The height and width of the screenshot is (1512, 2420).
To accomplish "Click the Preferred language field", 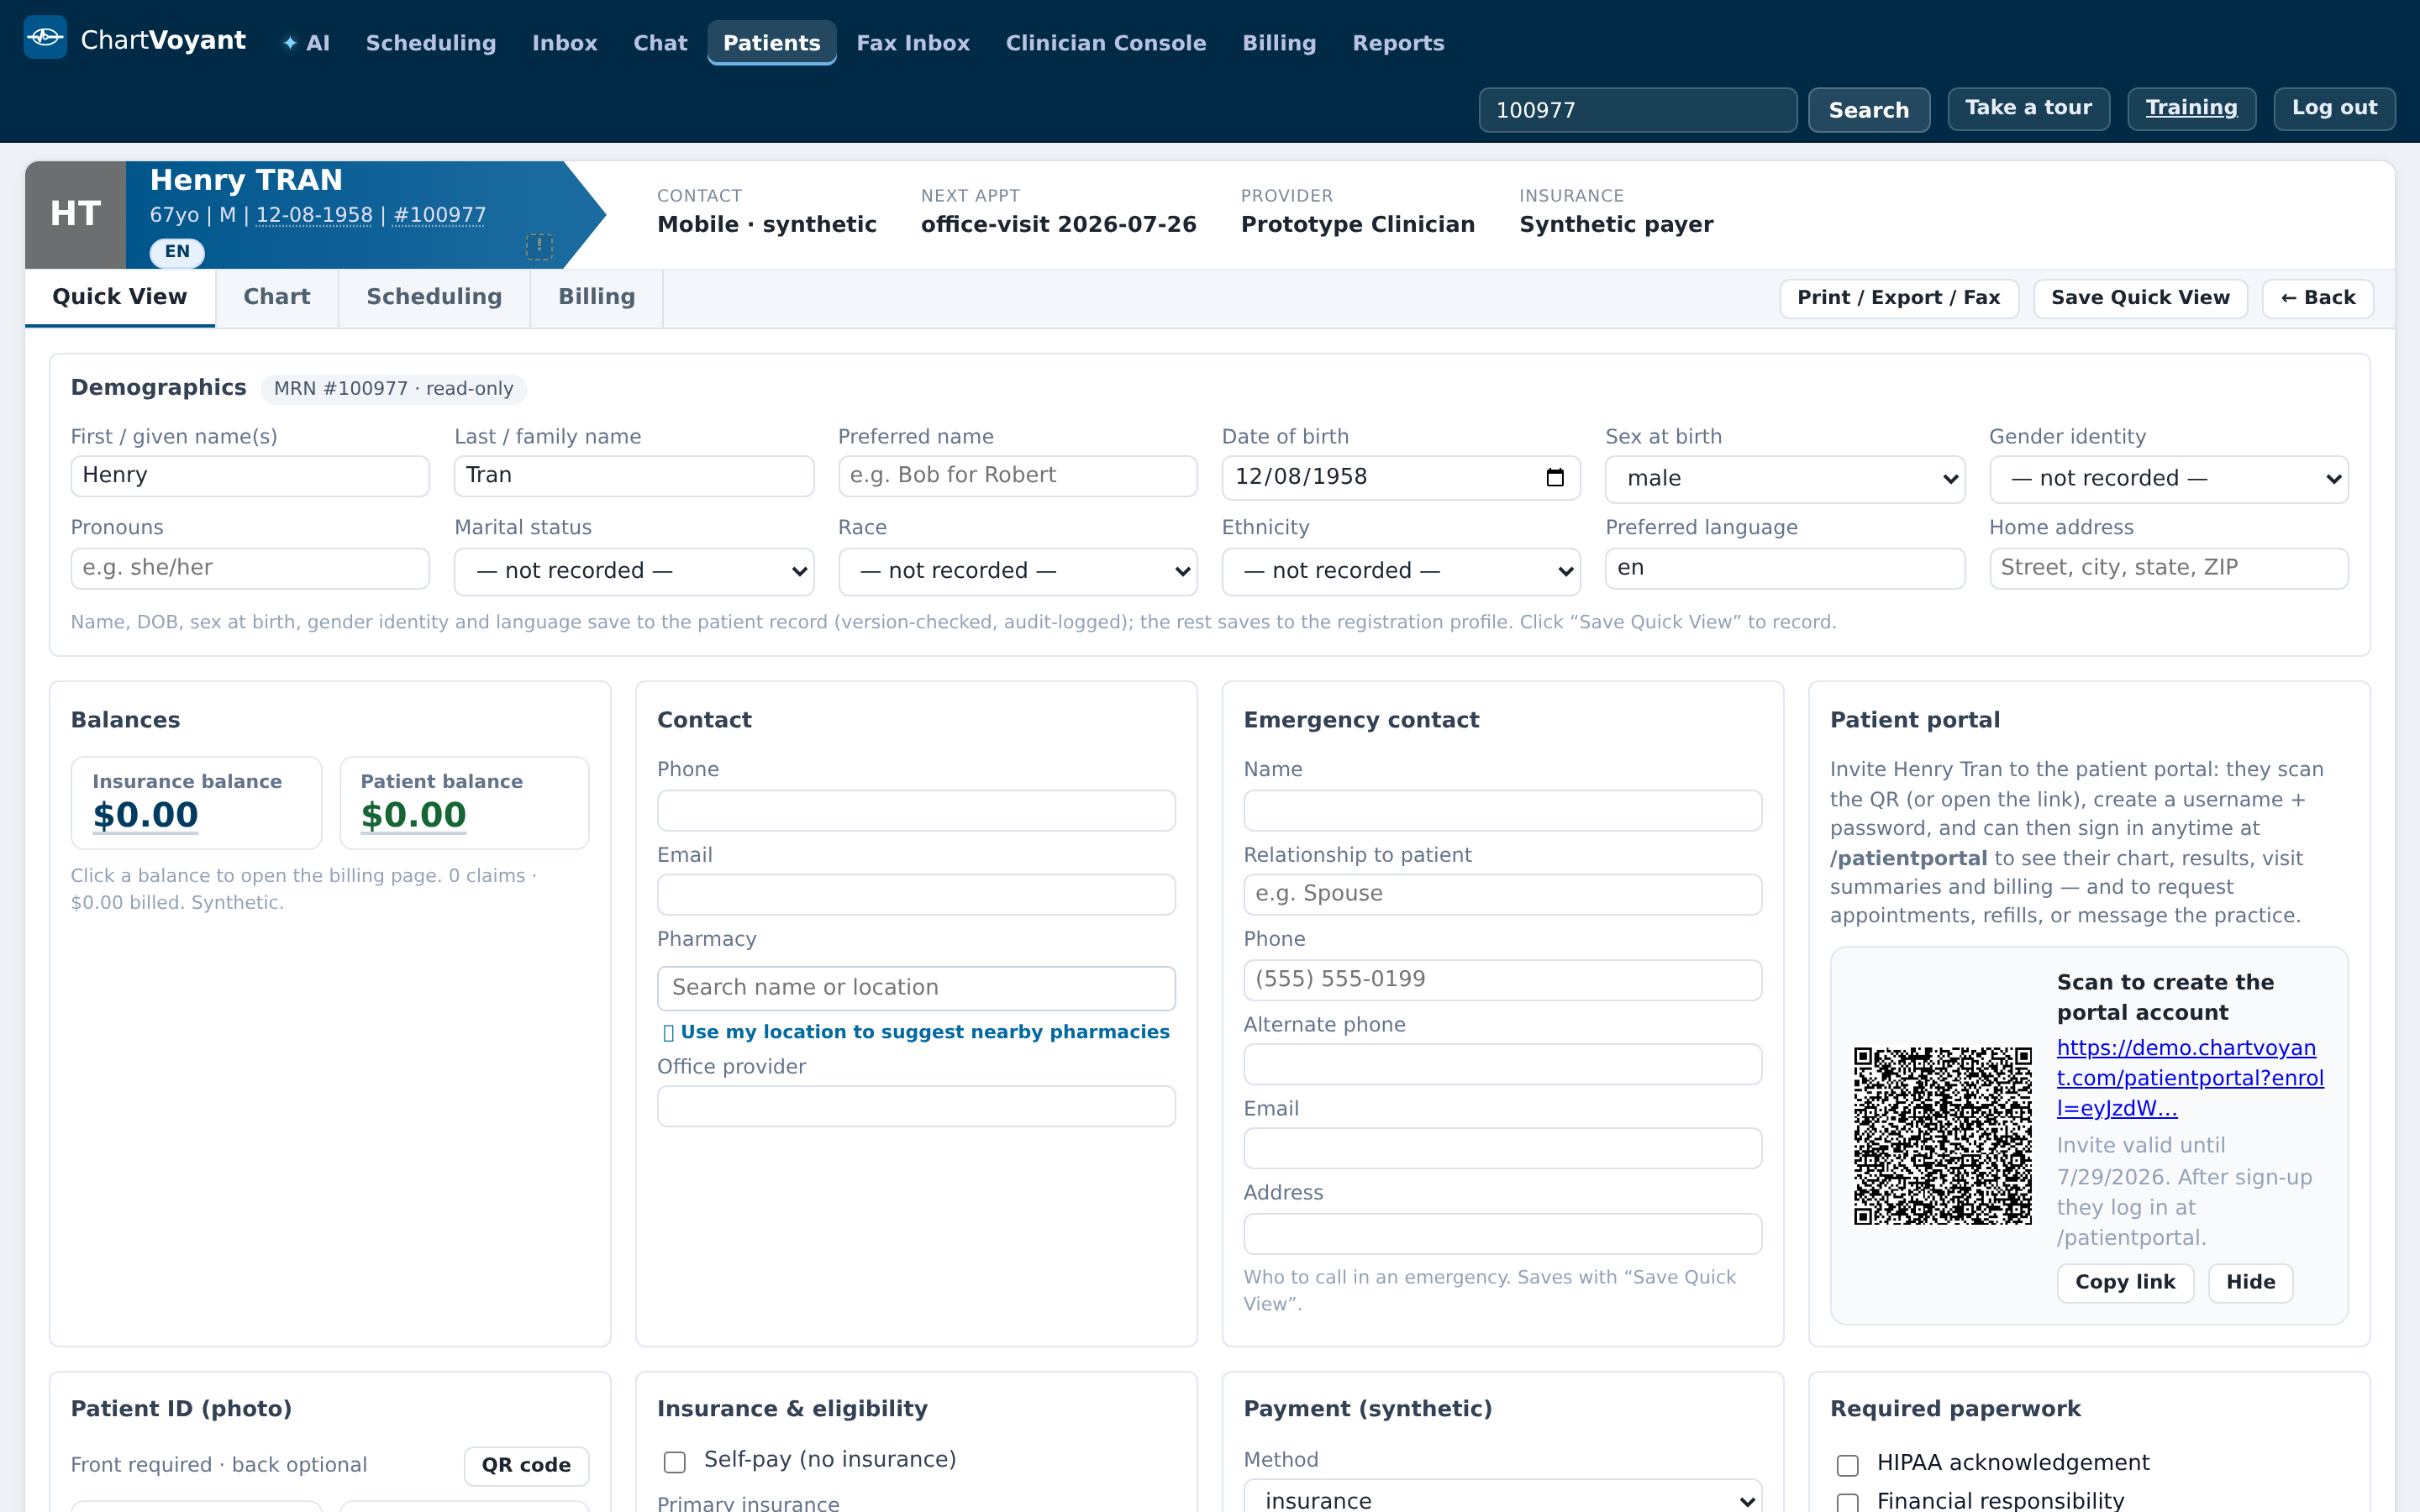I will tap(1785, 568).
